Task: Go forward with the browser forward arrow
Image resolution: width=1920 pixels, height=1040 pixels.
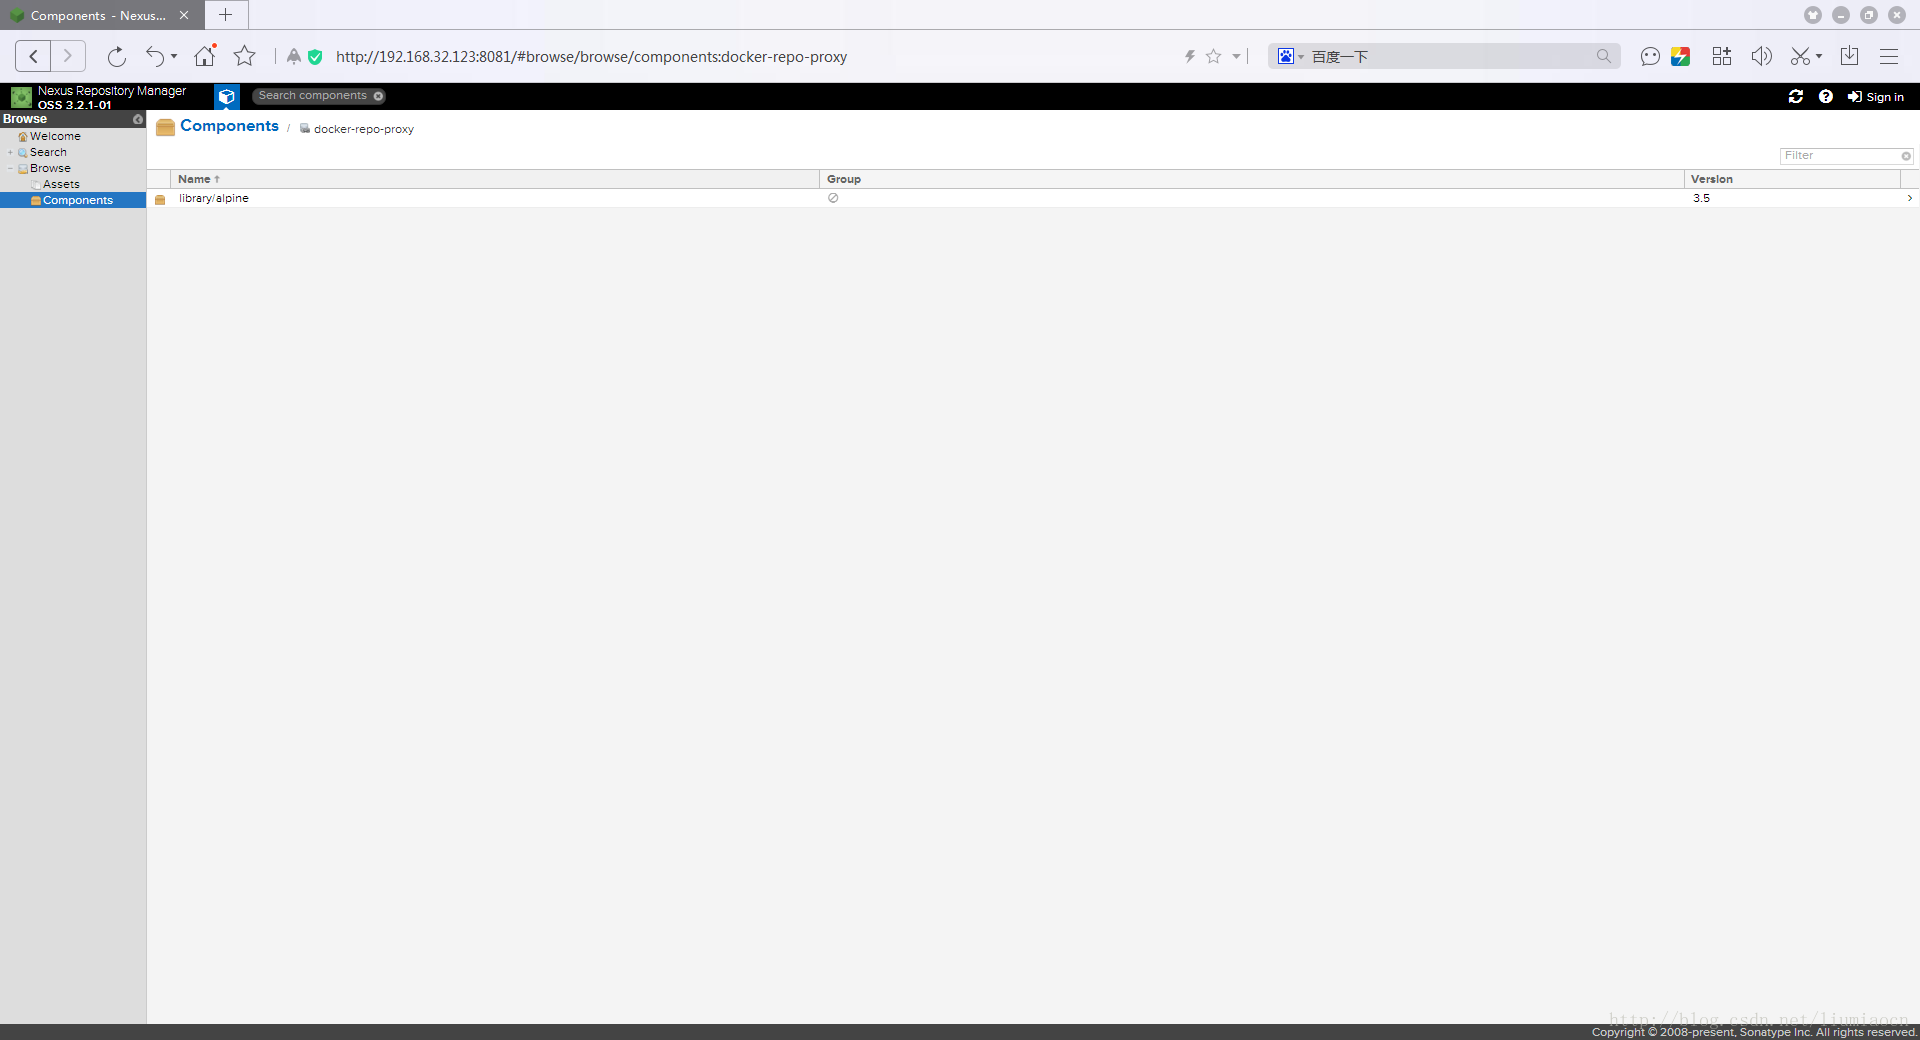Action: coord(68,56)
